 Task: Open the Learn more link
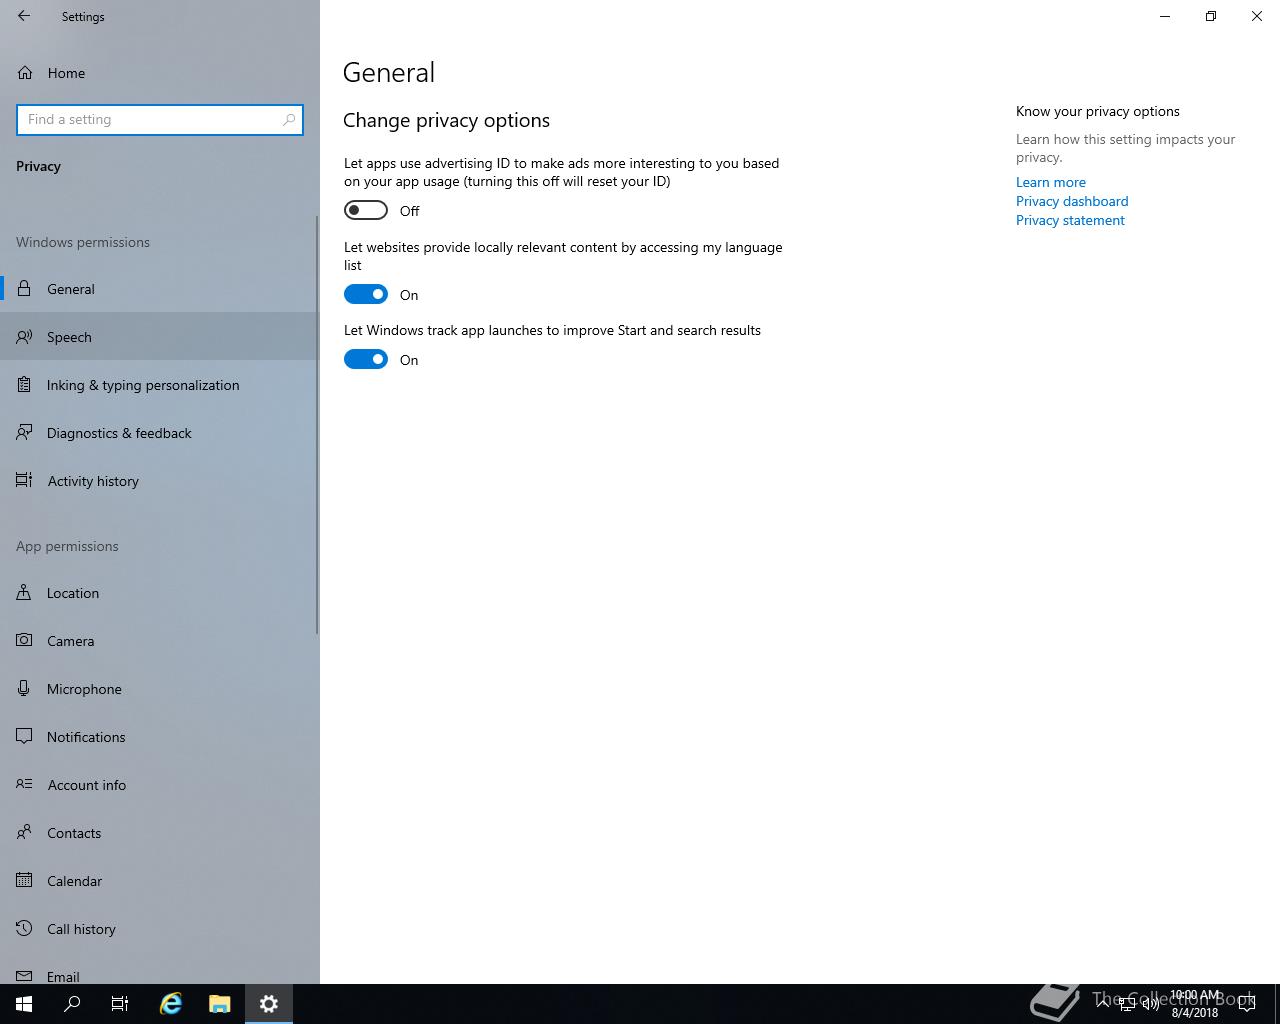(x=1050, y=182)
